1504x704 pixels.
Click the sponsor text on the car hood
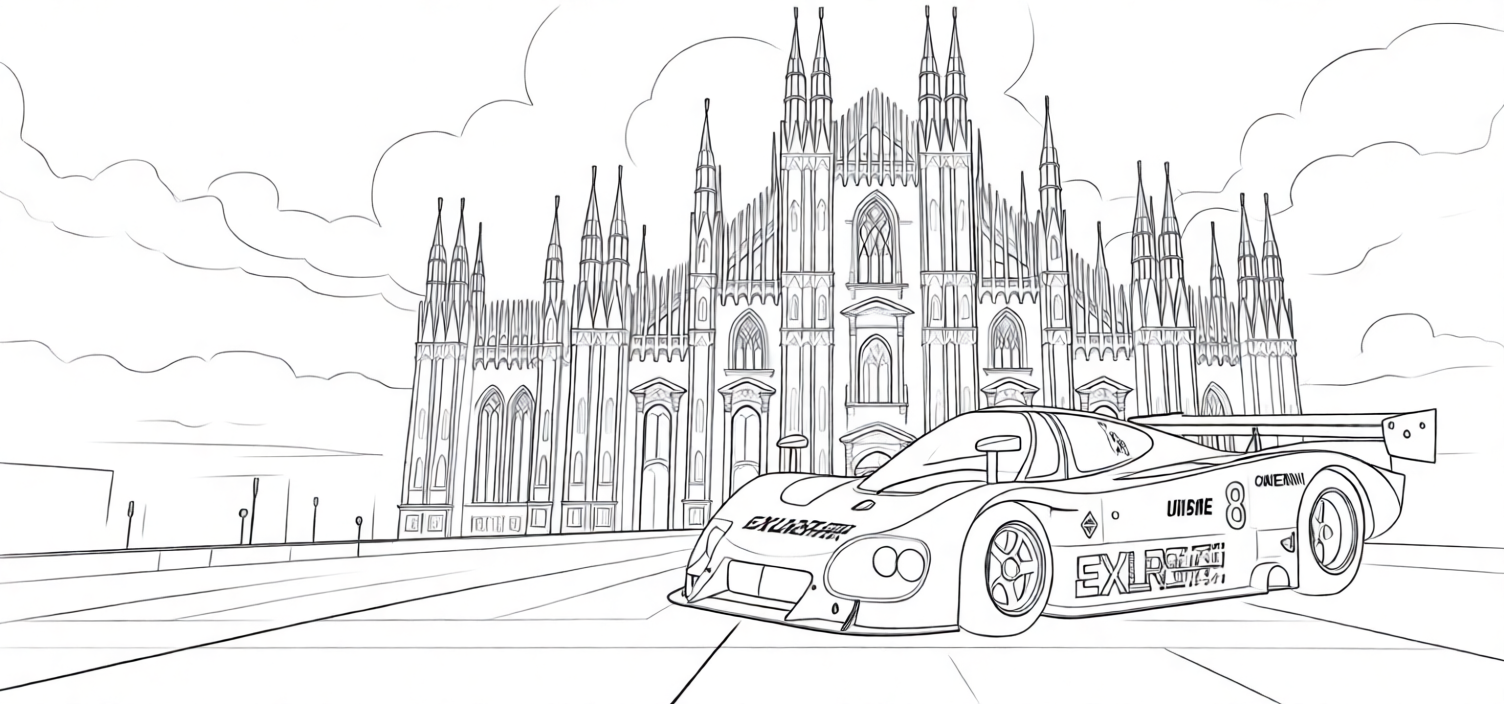tap(798, 526)
